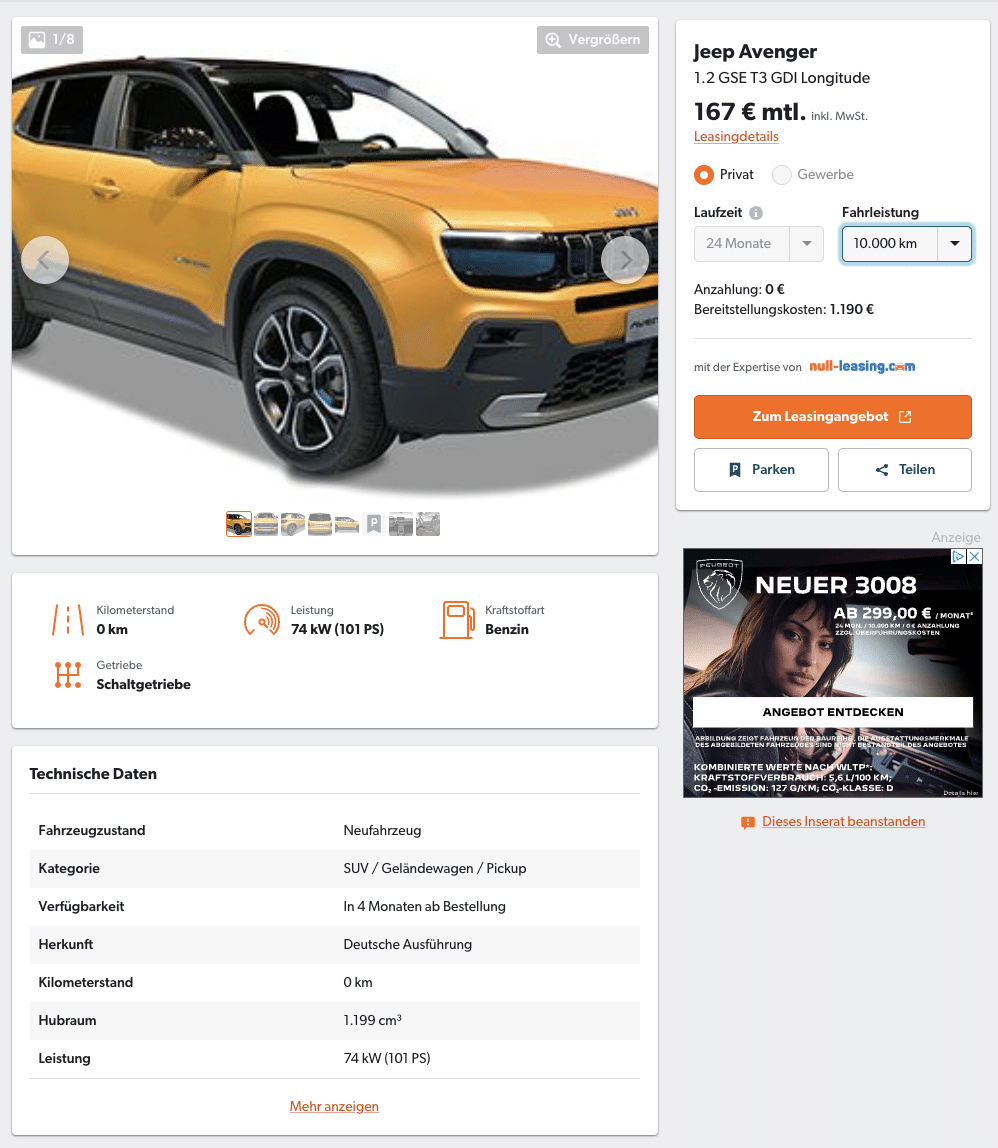Open the Leasingdetails link

tap(736, 137)
